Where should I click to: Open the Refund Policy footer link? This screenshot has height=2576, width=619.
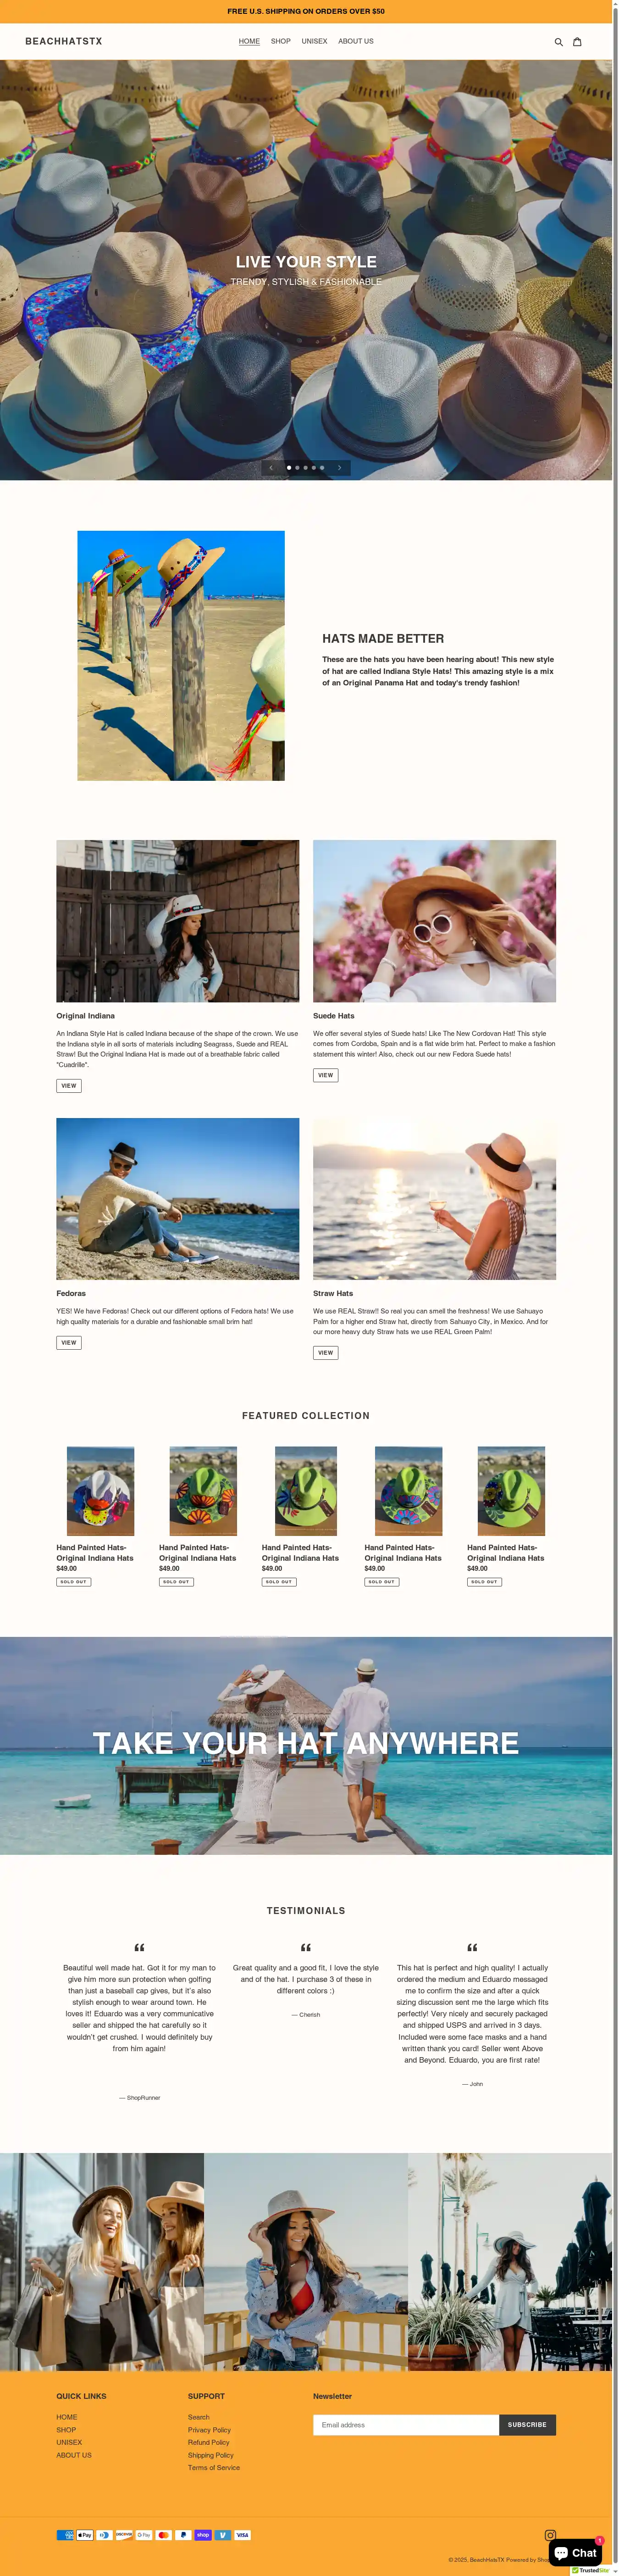209,2442
